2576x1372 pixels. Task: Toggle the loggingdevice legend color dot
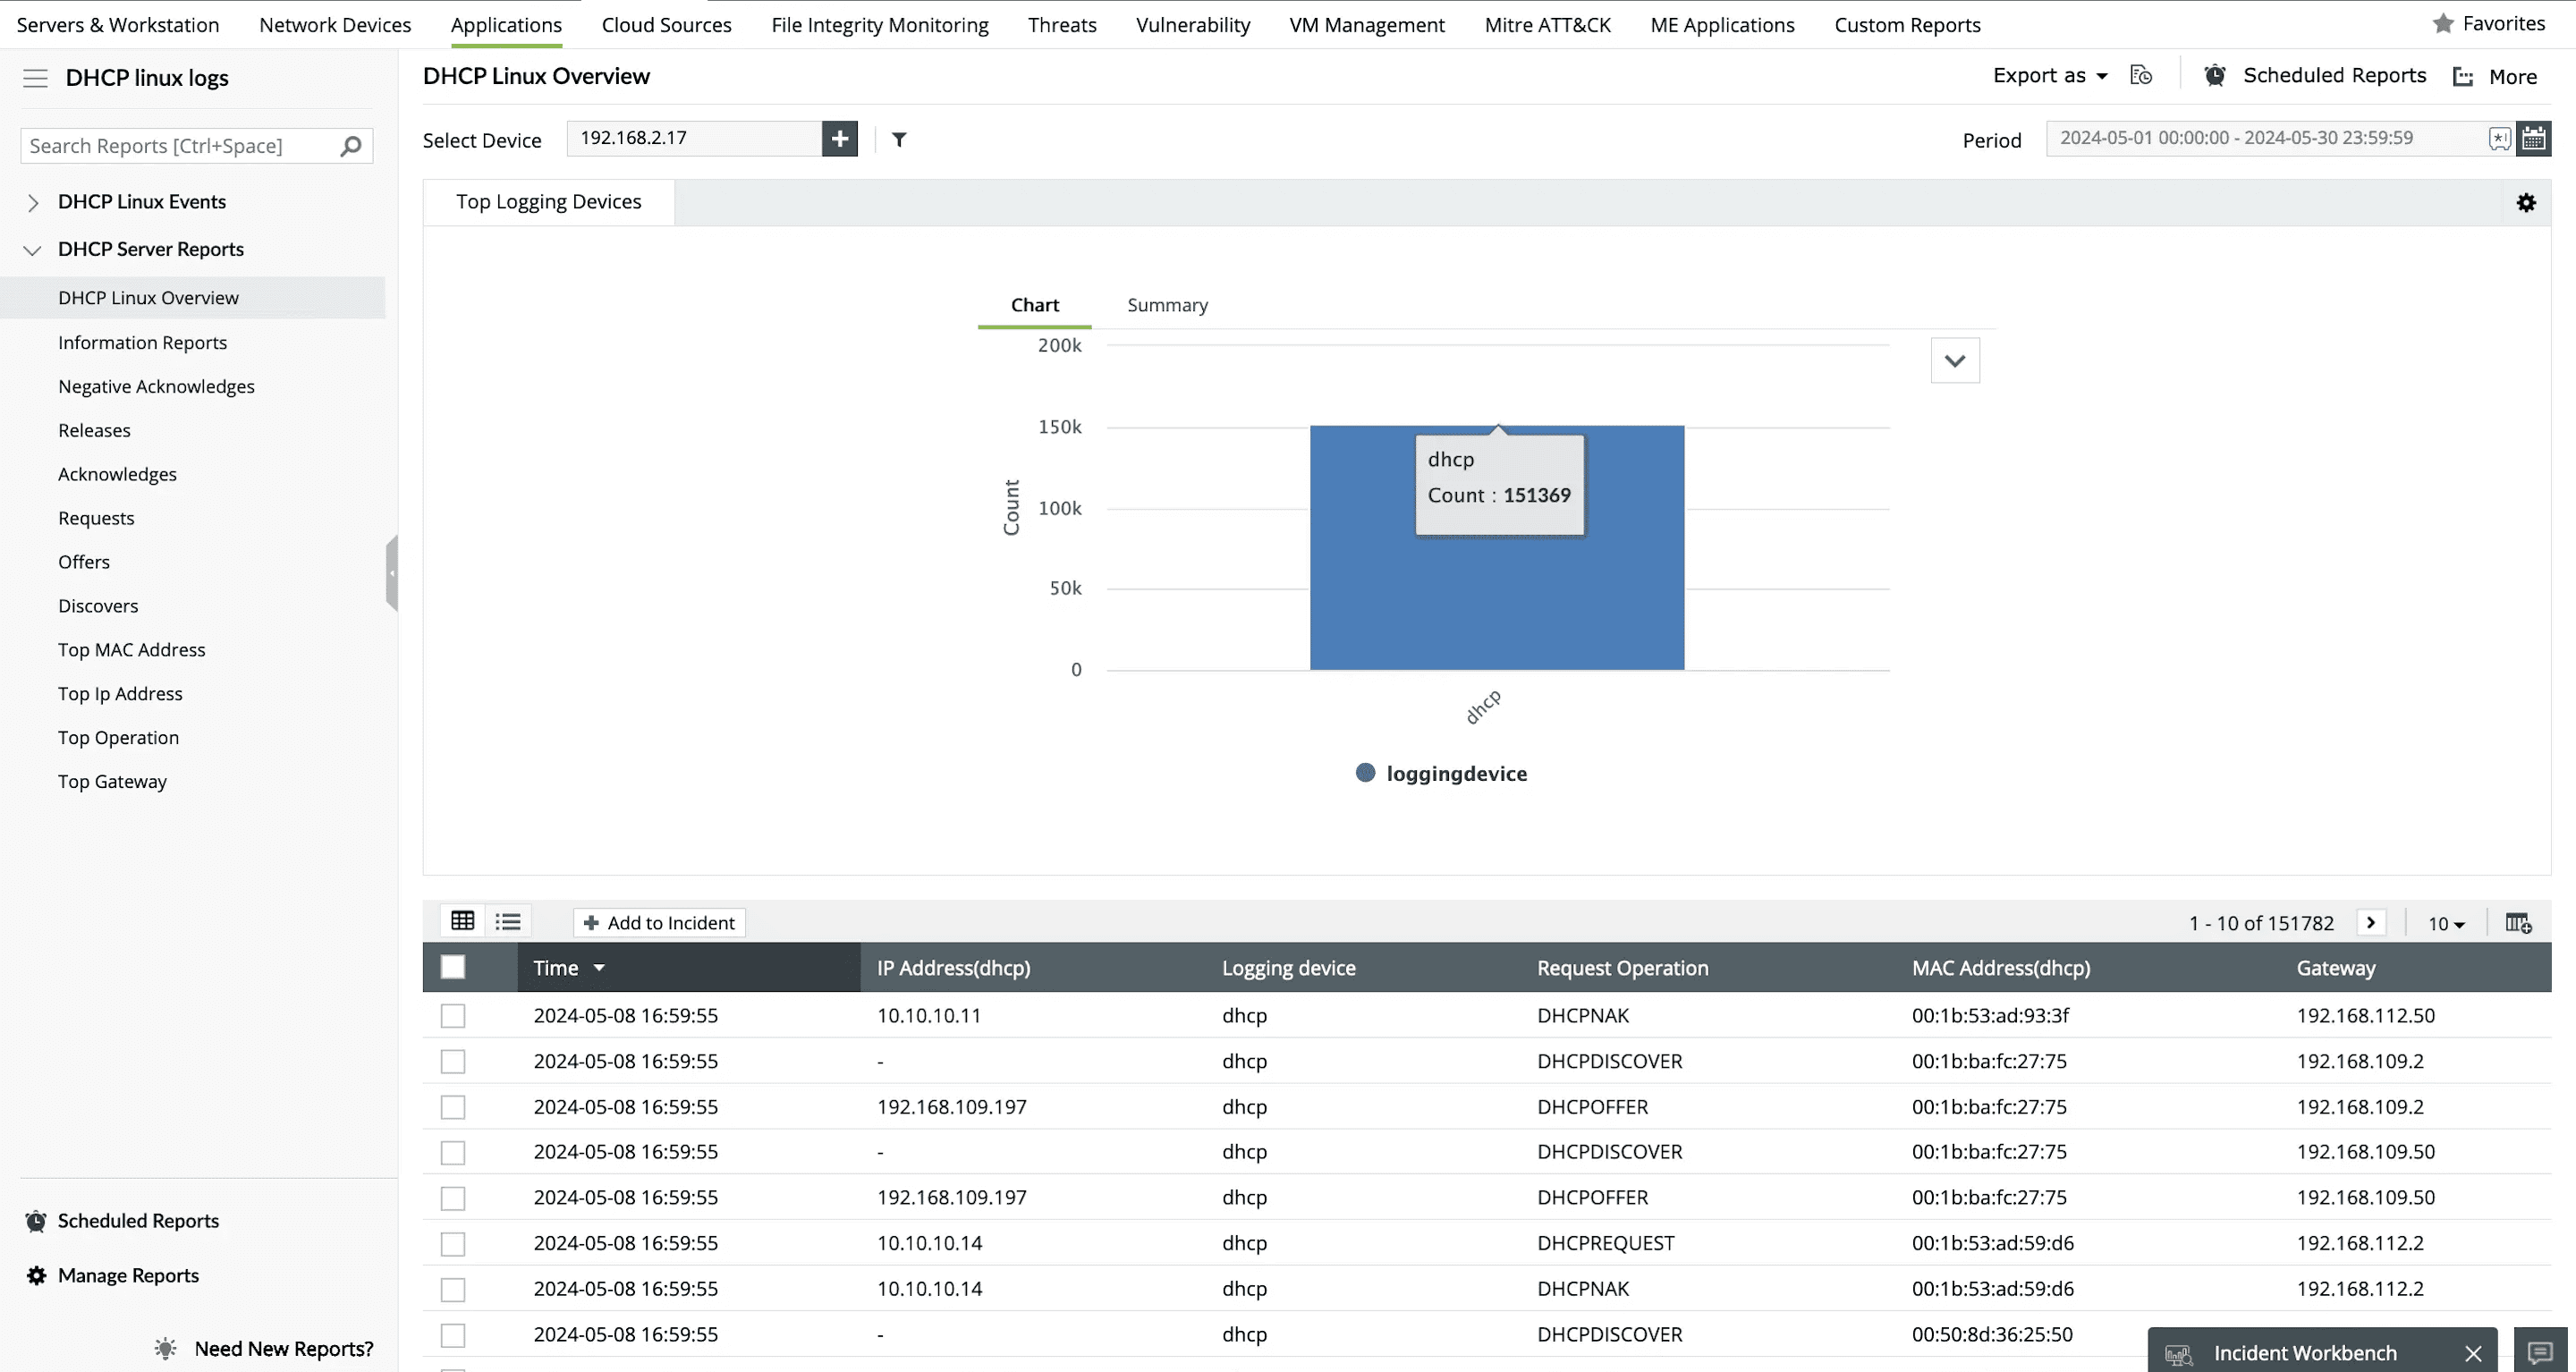coord(1365,773)
